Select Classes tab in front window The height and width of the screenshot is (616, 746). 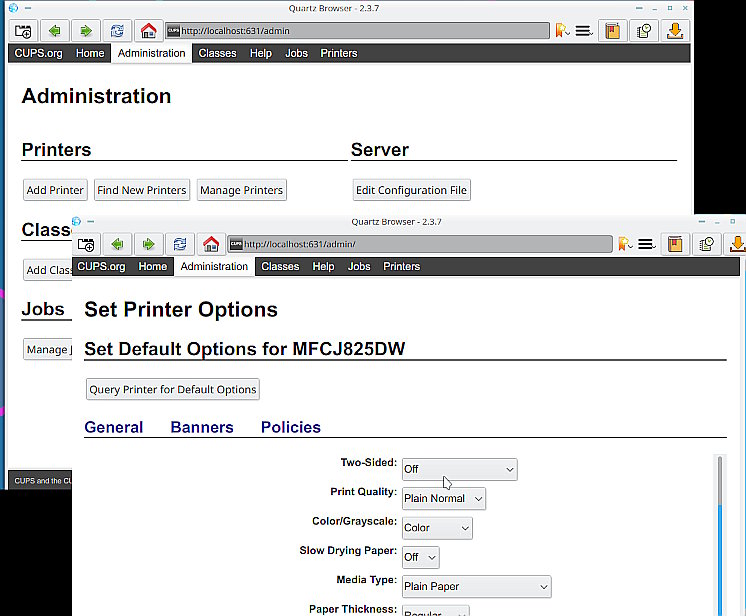[280, 266]
